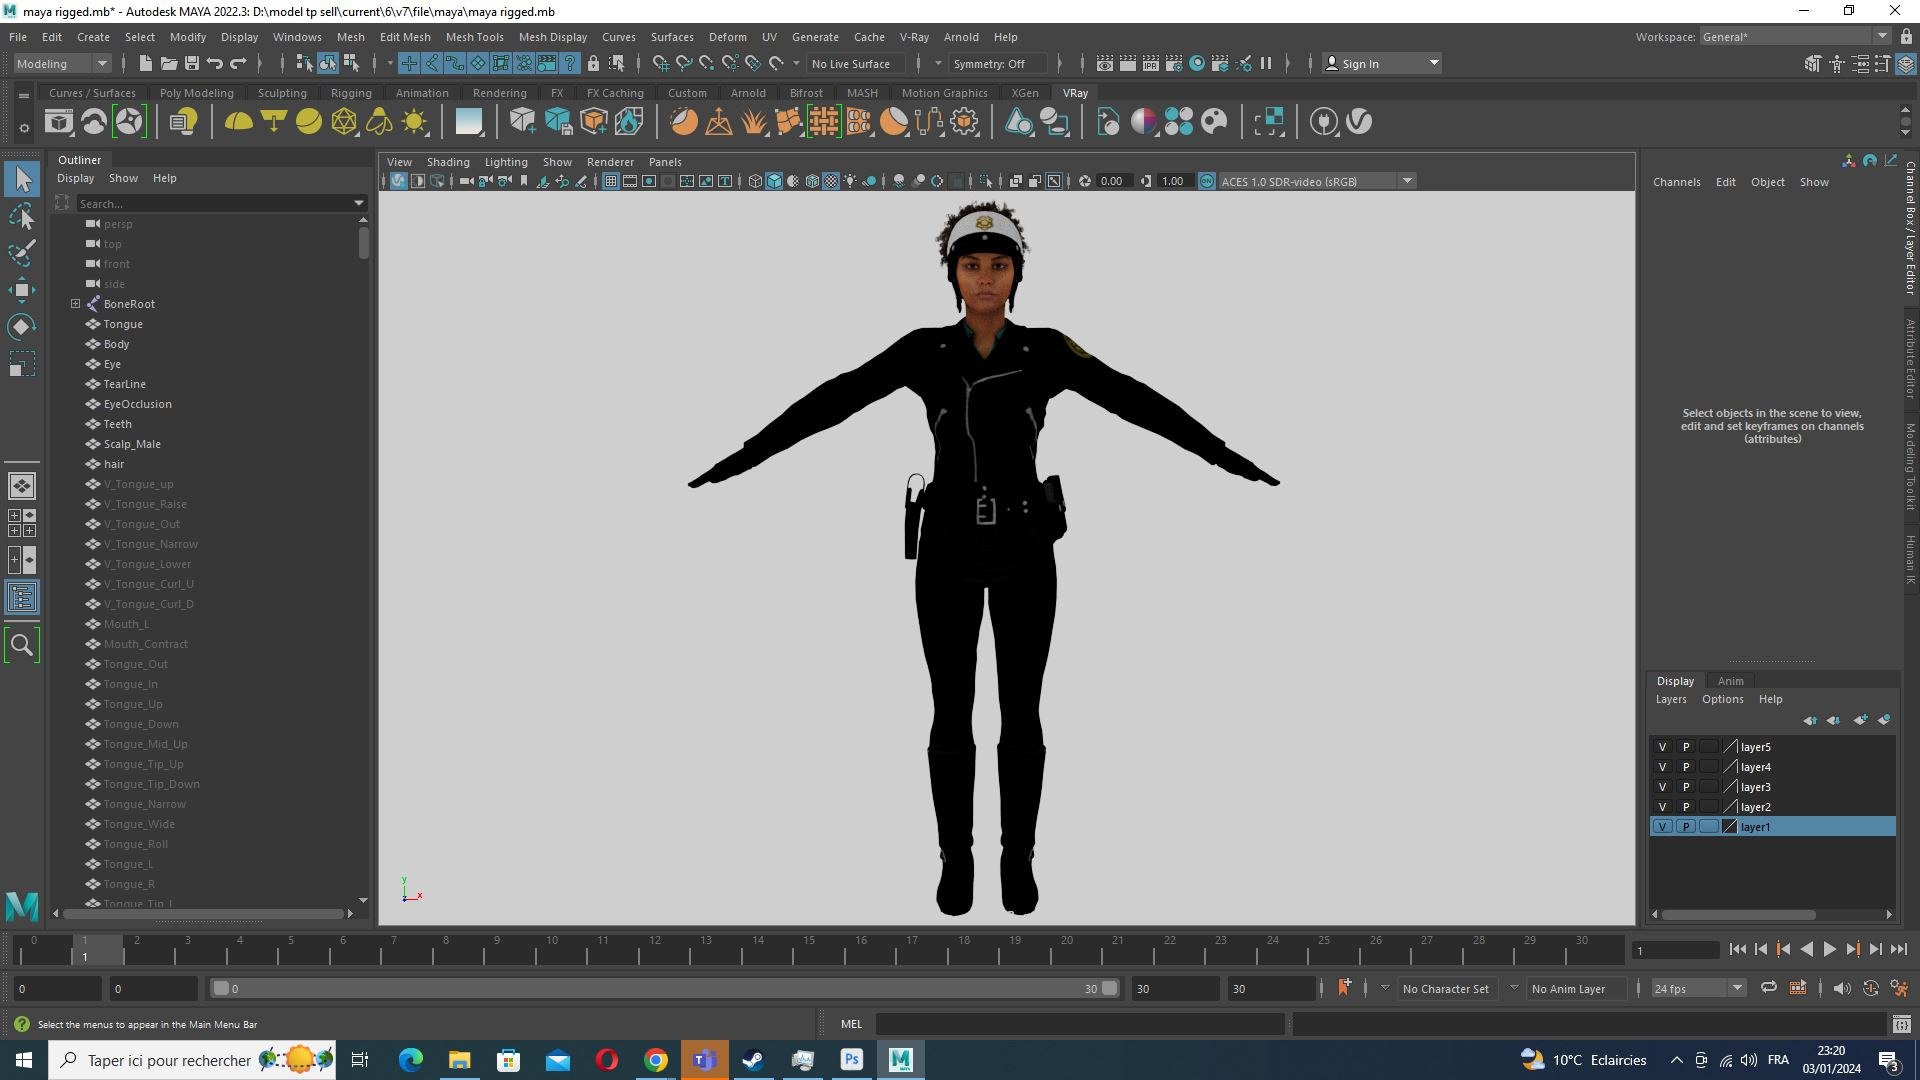Click the wireframe display icon in viewport toolbar

point(755,181)
